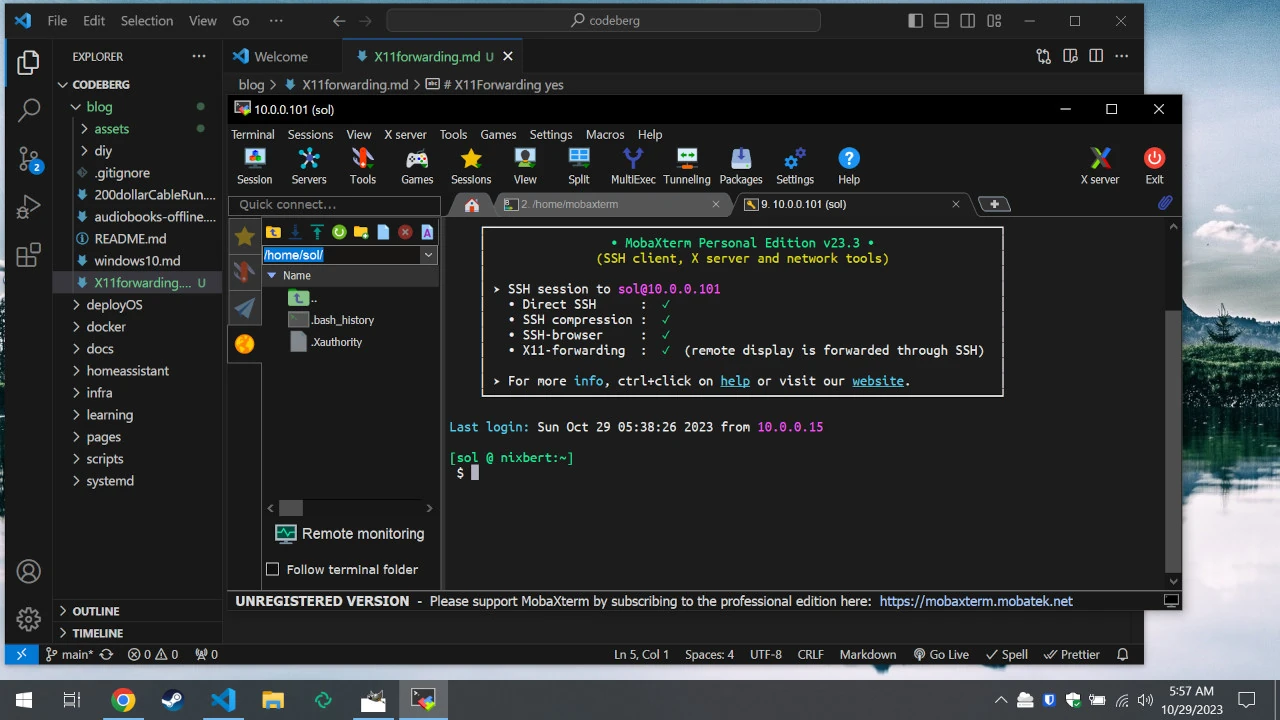Click the SFTP new folder icon

click(361, 232)
